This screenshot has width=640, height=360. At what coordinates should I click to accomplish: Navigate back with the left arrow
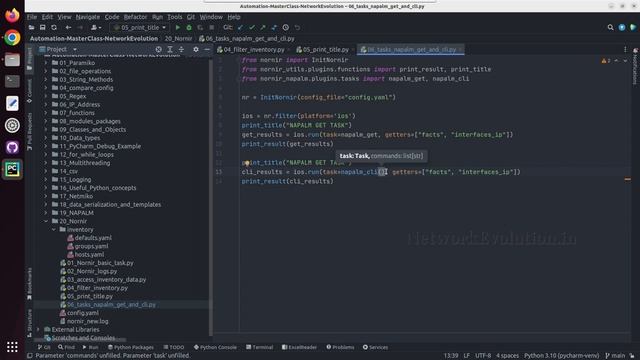pyautogui.click(x=68, y=27)
